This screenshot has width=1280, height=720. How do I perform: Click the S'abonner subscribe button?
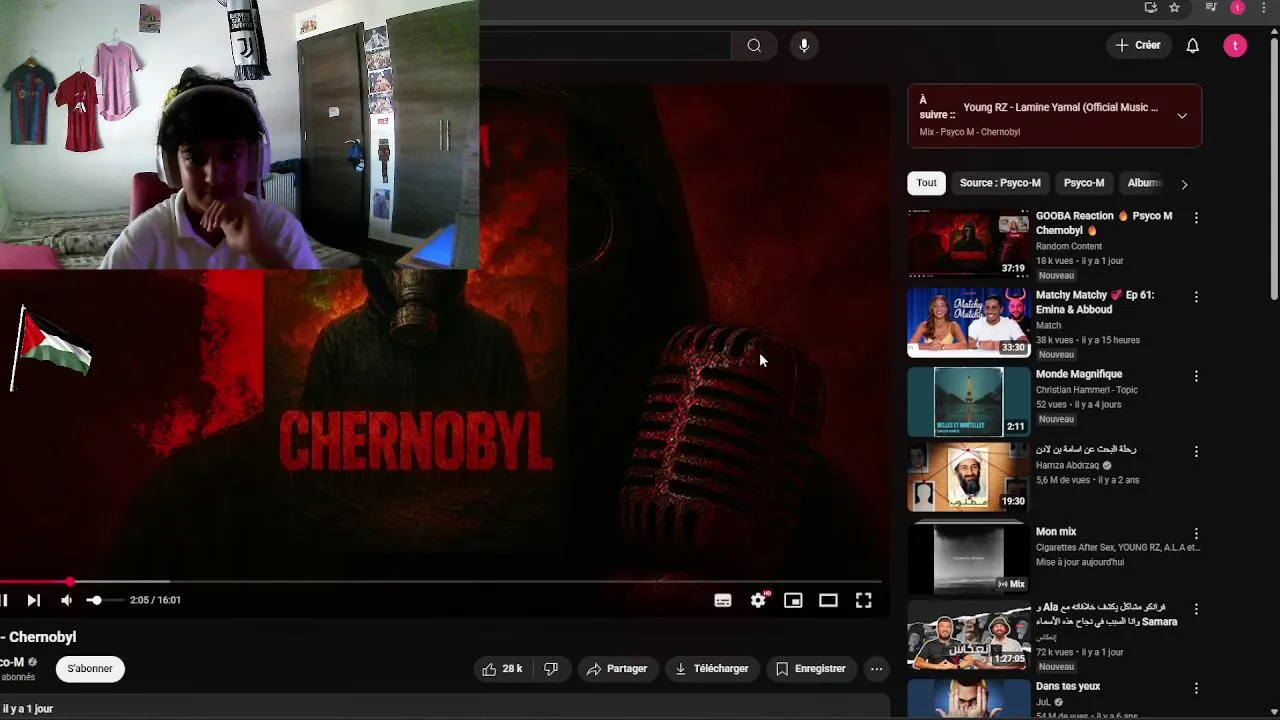90,668
